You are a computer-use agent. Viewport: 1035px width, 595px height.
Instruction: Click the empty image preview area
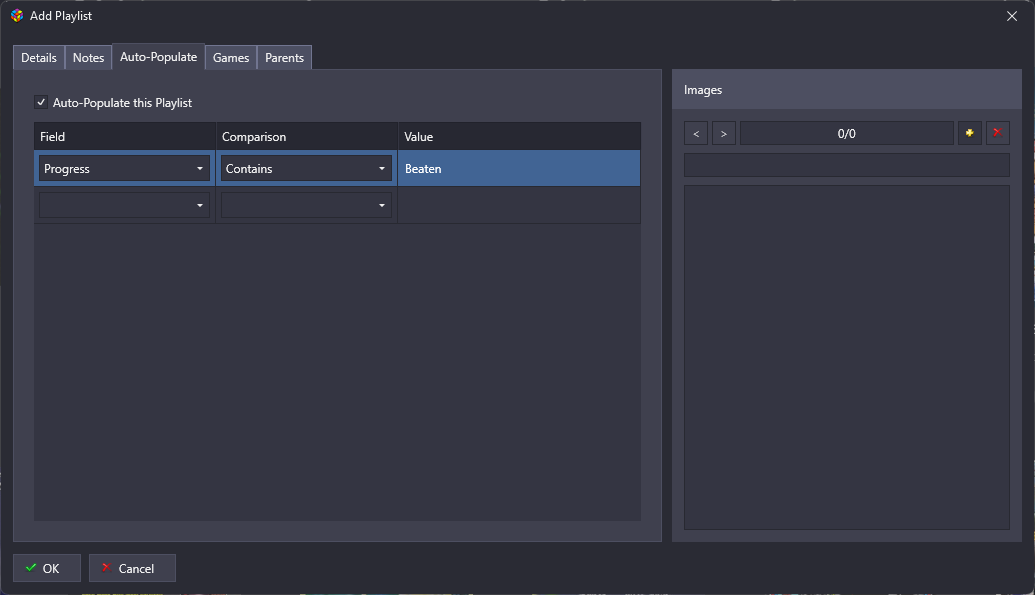(x=847, y=357)
